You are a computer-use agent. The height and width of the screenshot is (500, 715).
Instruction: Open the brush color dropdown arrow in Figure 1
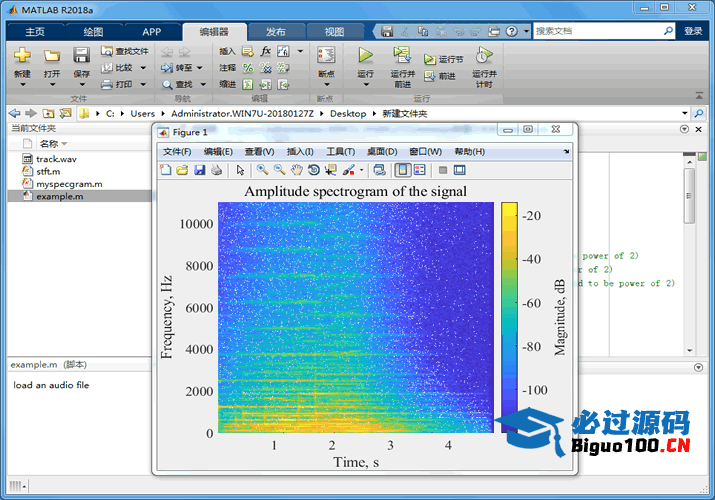(362, 170)
